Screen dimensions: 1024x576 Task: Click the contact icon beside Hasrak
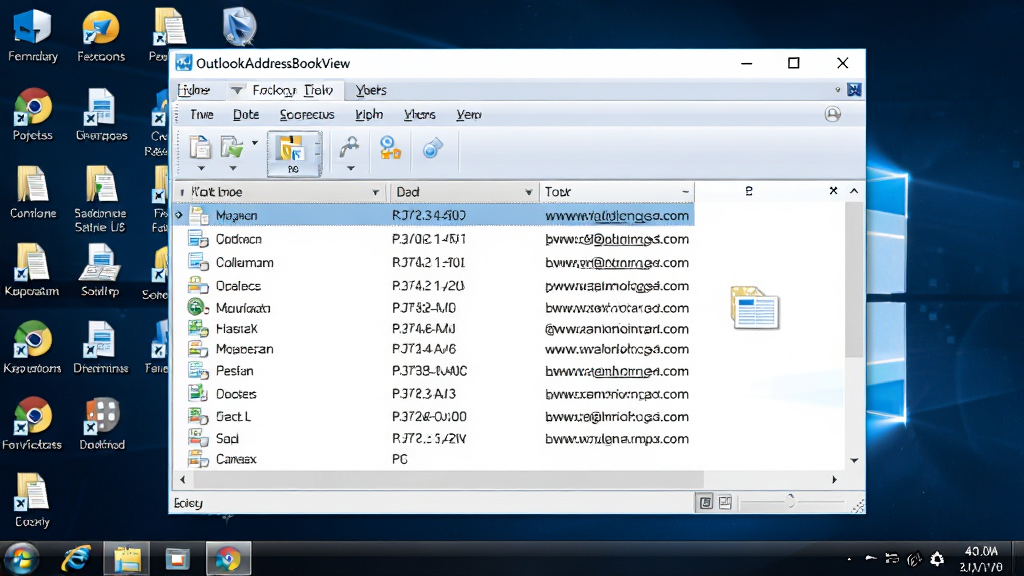[x=198, y=328]
